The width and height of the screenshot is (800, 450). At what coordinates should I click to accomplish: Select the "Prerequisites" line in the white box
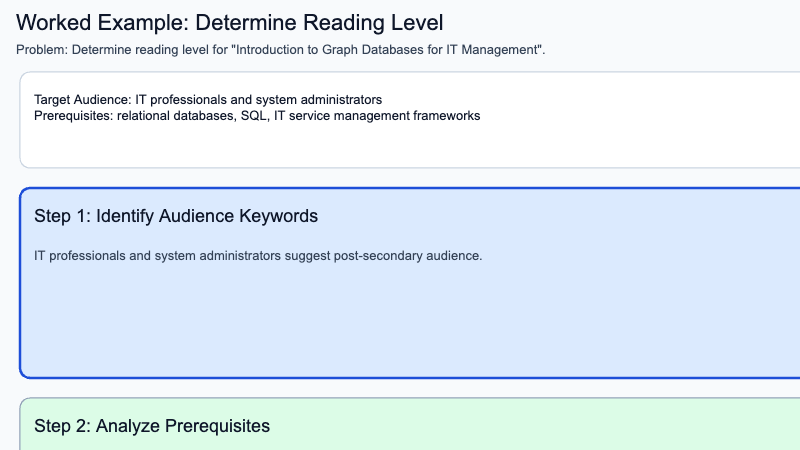[257, 115]
